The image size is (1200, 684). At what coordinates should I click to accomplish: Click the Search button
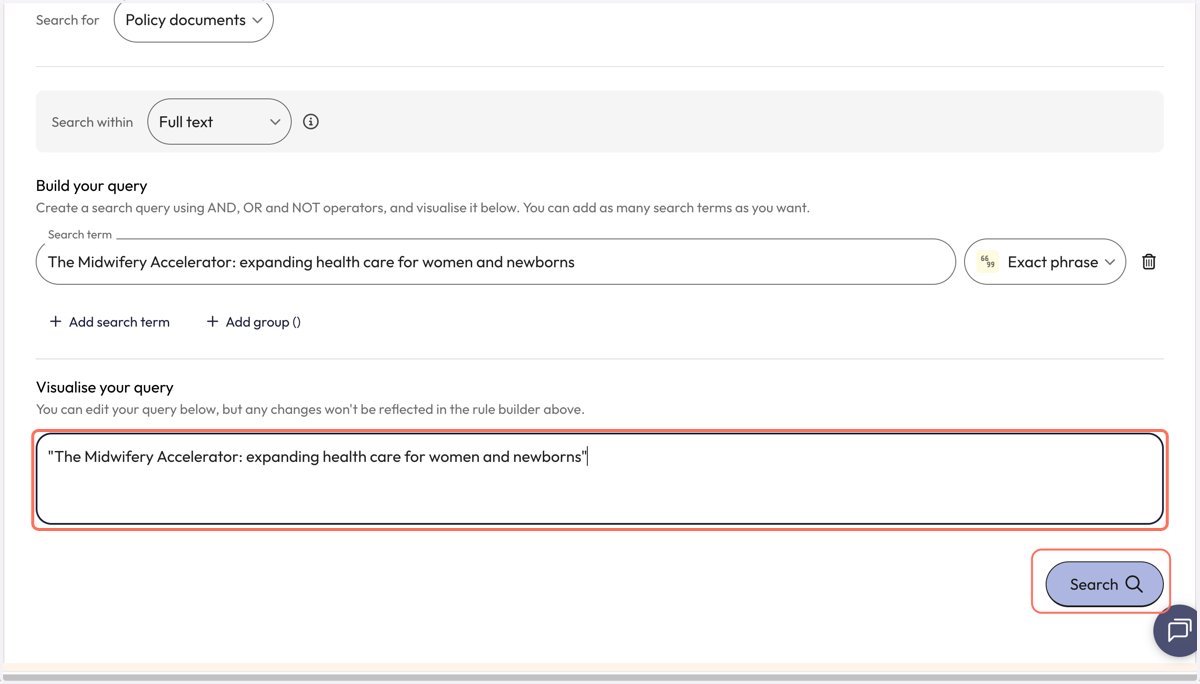coord(1104,584)
